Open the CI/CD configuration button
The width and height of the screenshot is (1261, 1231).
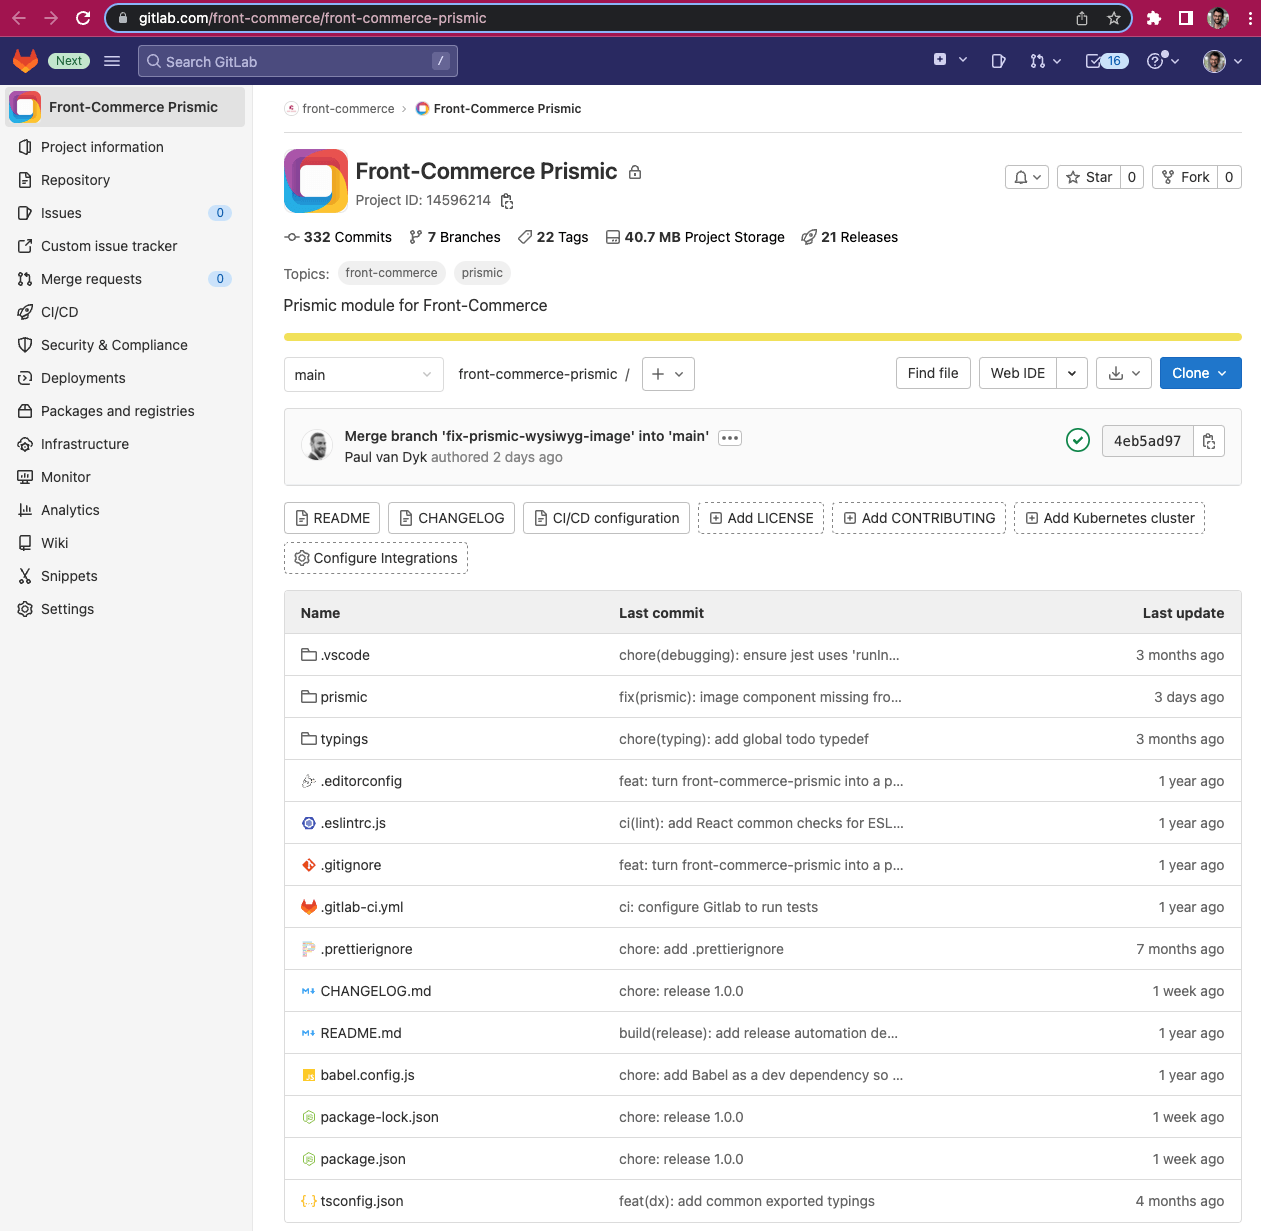606,518
